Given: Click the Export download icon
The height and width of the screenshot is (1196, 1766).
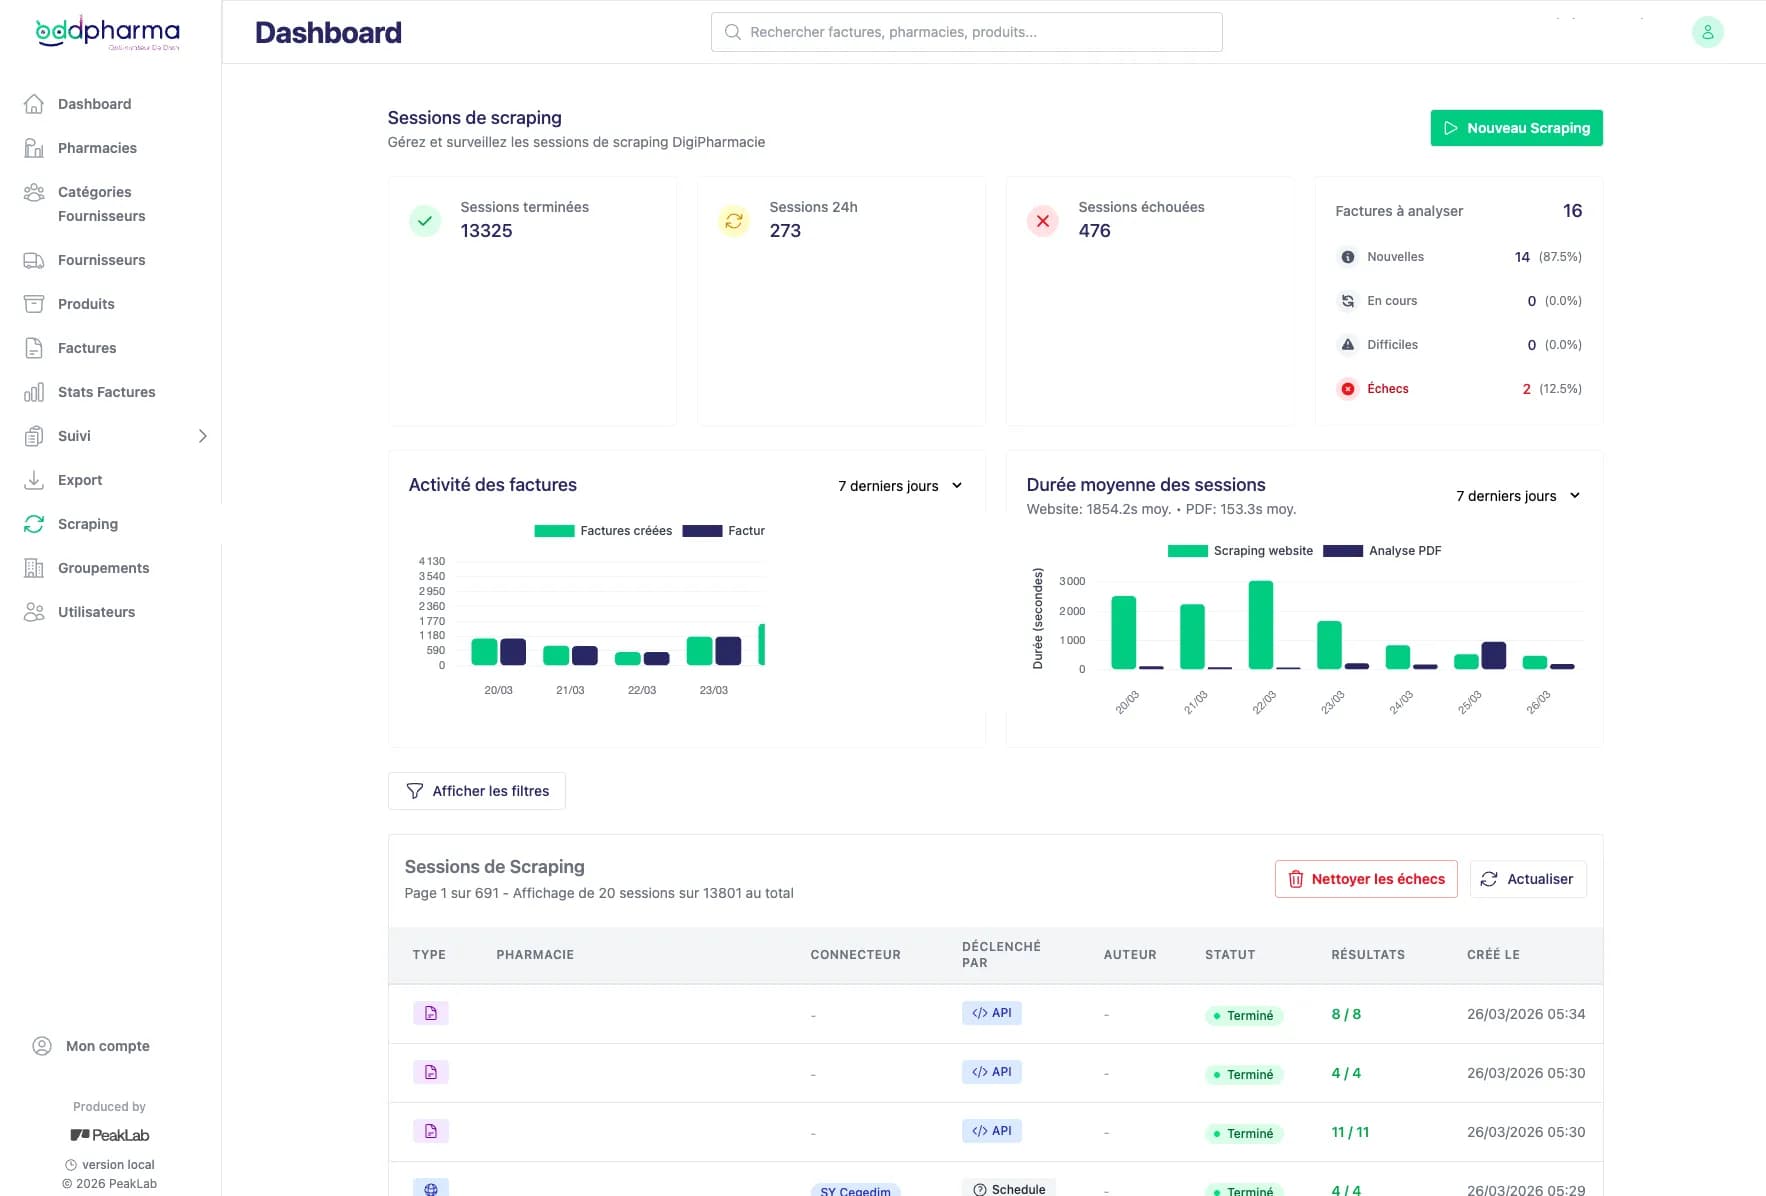Looking at the screenshot, I should coord(34,480).
